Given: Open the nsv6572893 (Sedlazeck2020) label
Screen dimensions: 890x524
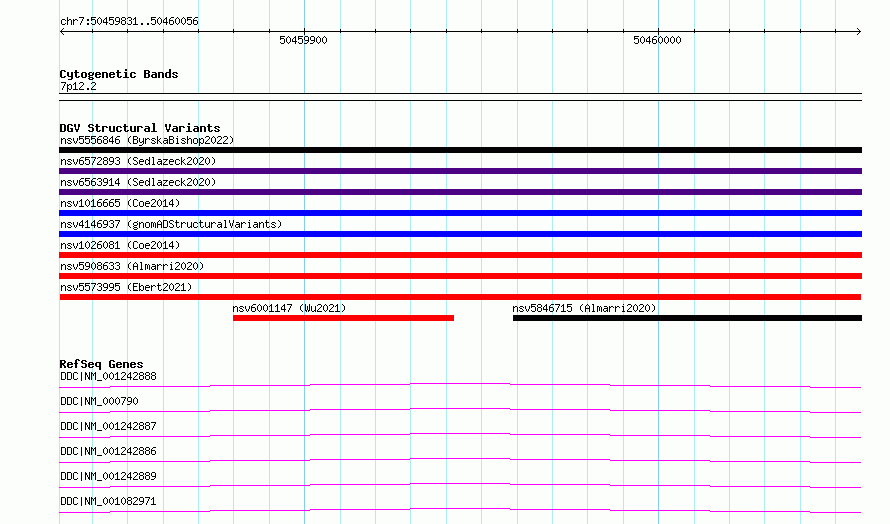Looking at the screenshot, I should (x=138, y=161).
